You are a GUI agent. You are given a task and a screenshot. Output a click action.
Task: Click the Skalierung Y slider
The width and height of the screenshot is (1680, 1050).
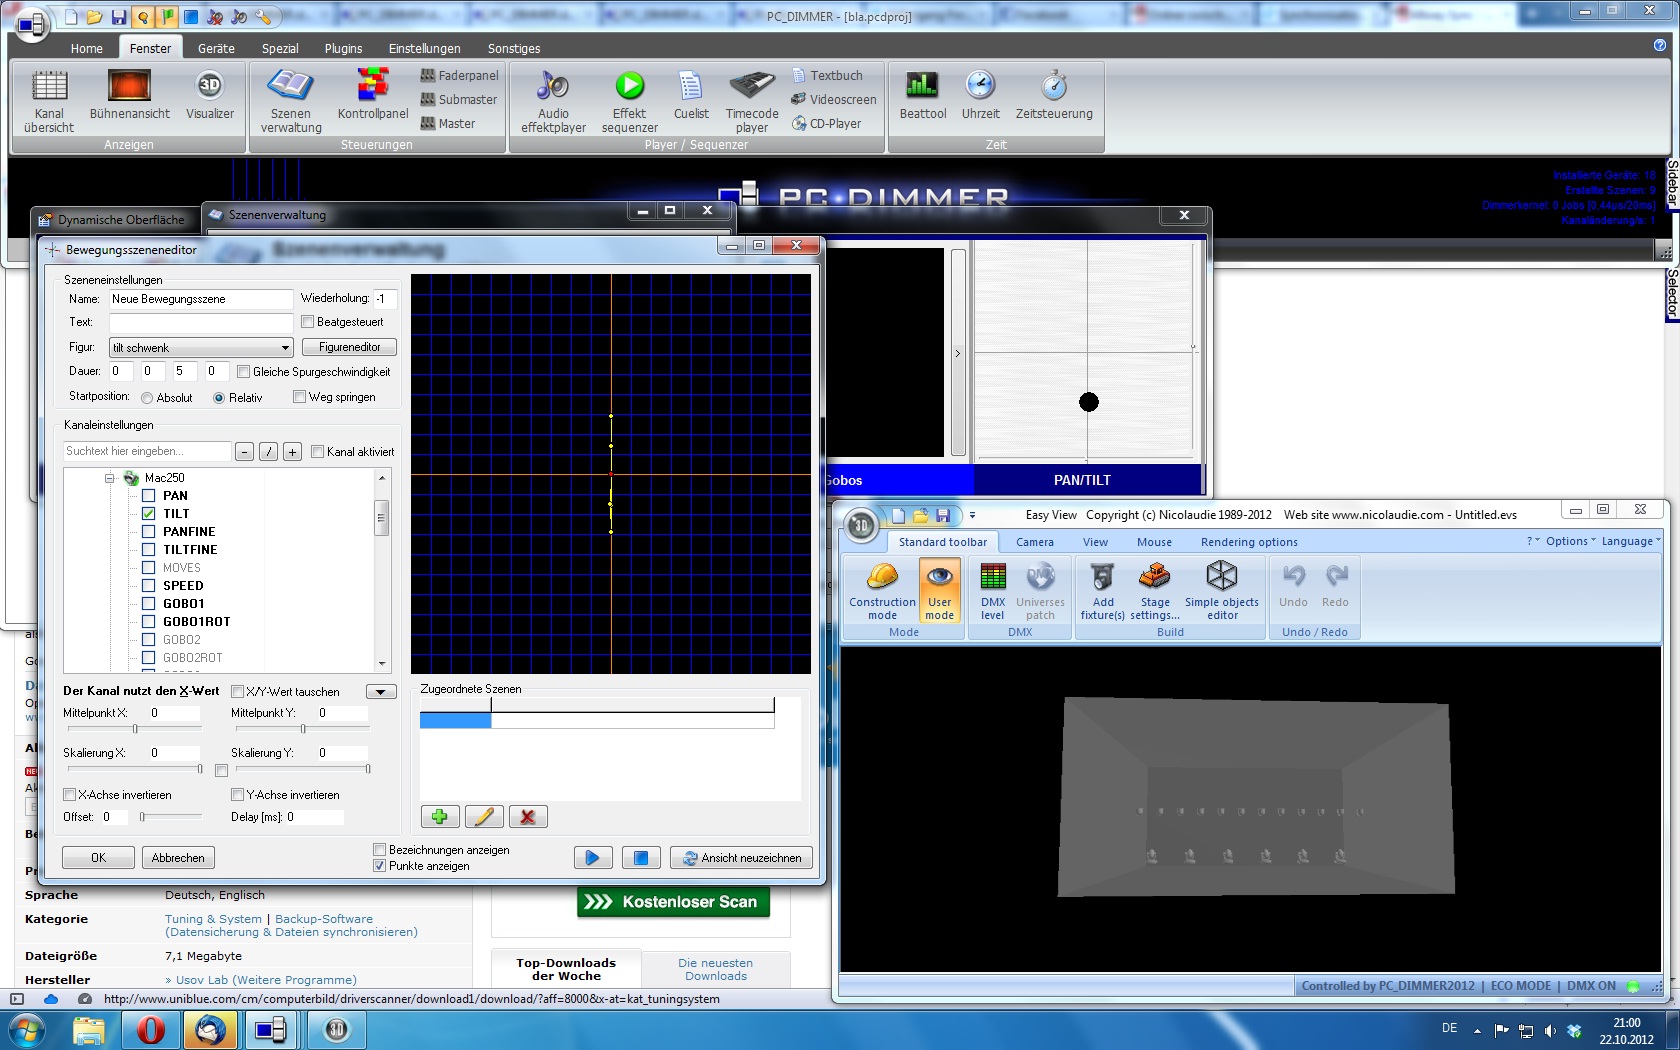300,769
